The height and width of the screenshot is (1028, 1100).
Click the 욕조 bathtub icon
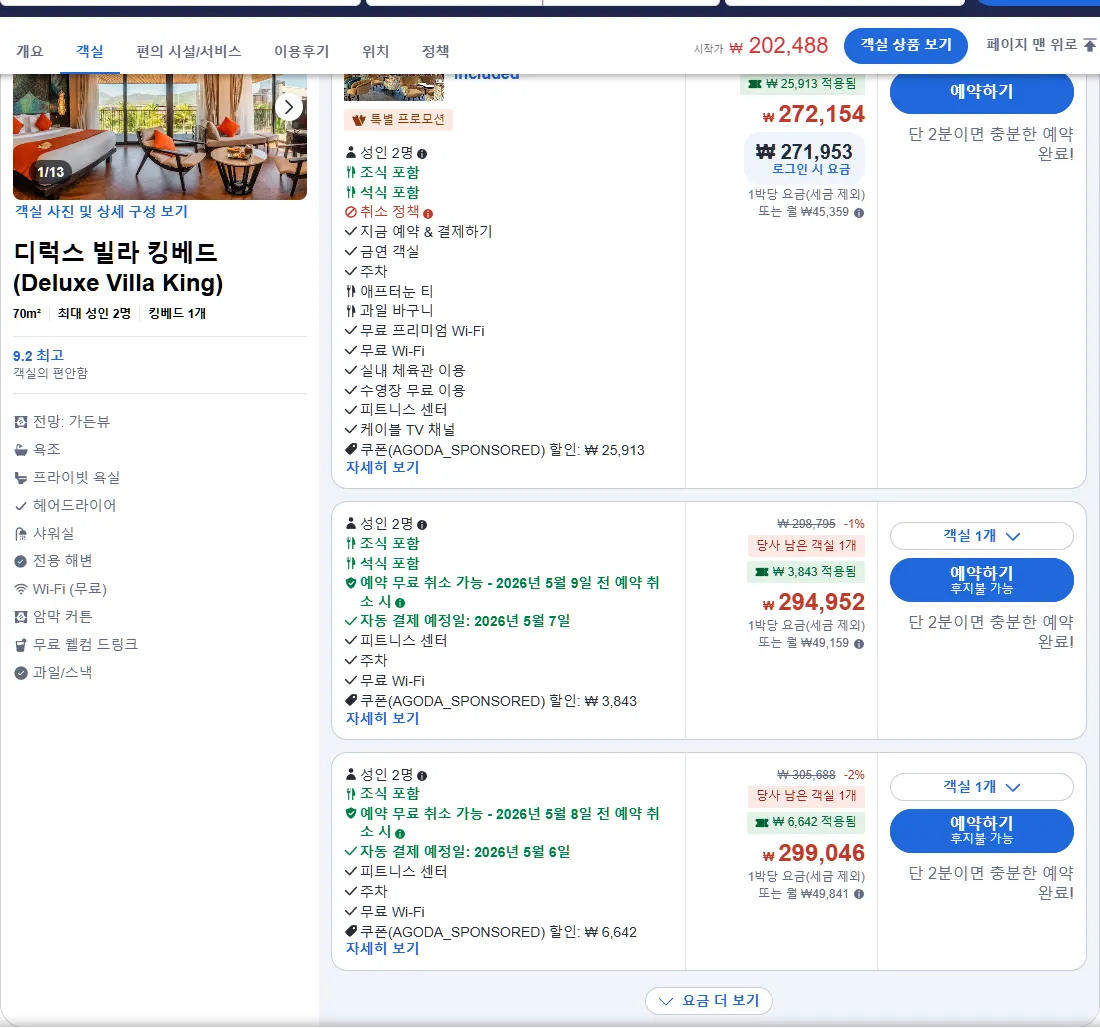[21, 450]
